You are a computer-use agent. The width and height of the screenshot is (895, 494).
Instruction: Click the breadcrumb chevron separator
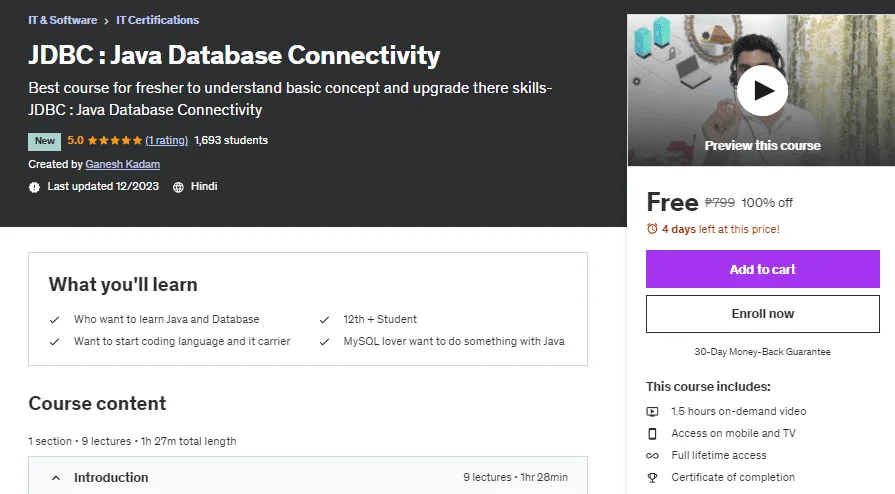click(x=106, y=21)
